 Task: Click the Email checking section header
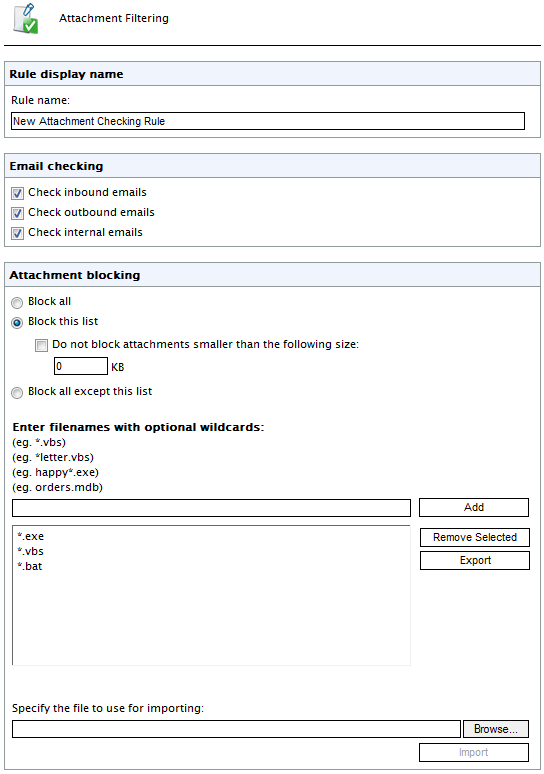pos(272,166)
